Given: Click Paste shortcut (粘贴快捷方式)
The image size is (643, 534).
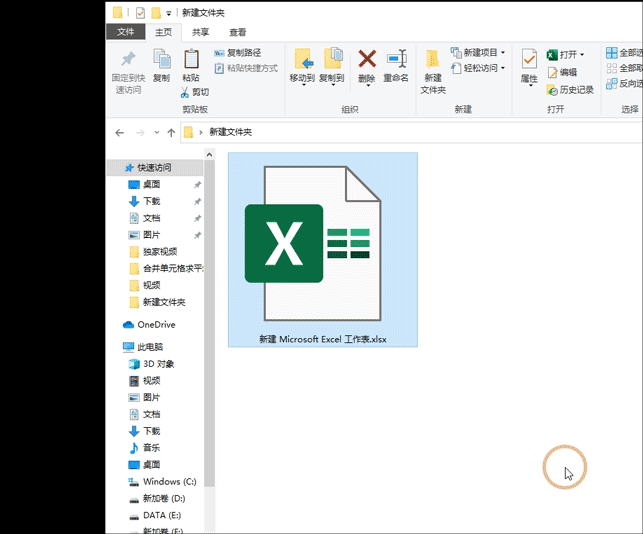Looking at the screenshot, I should (246, 68).
